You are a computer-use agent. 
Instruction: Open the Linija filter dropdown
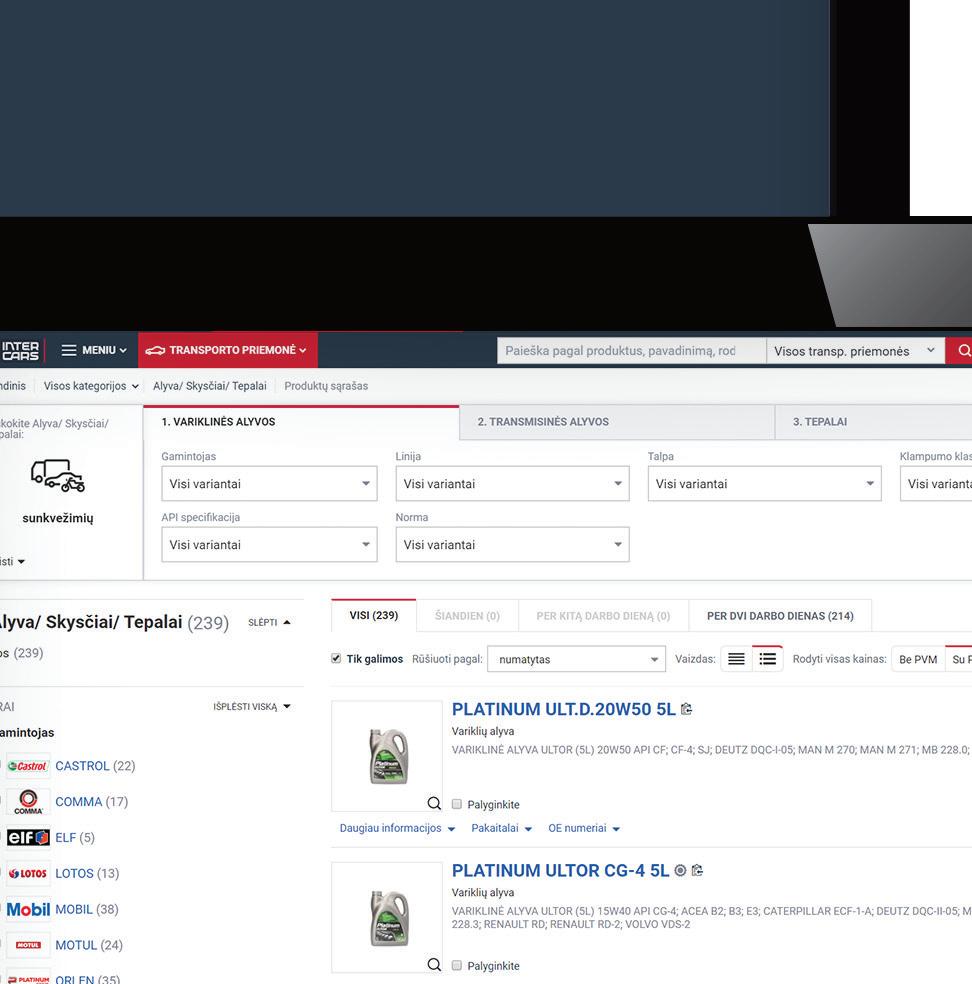512,484
